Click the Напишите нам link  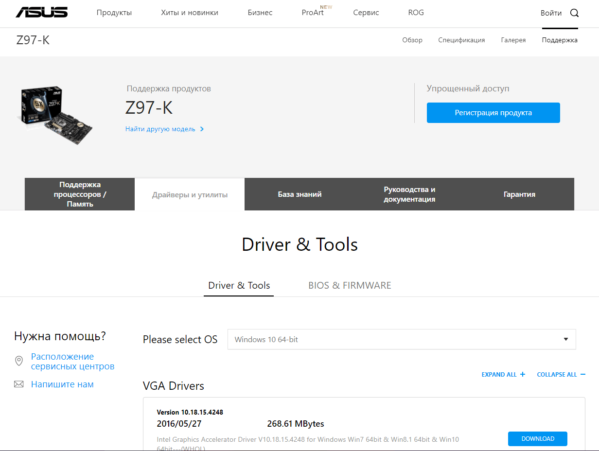[62, 384]
